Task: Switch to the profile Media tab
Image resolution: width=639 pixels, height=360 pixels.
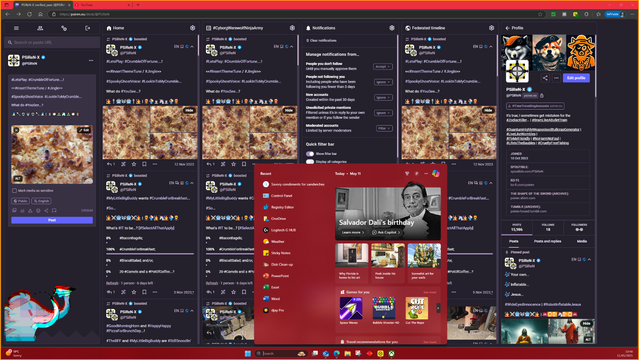Action: (582, 241)
